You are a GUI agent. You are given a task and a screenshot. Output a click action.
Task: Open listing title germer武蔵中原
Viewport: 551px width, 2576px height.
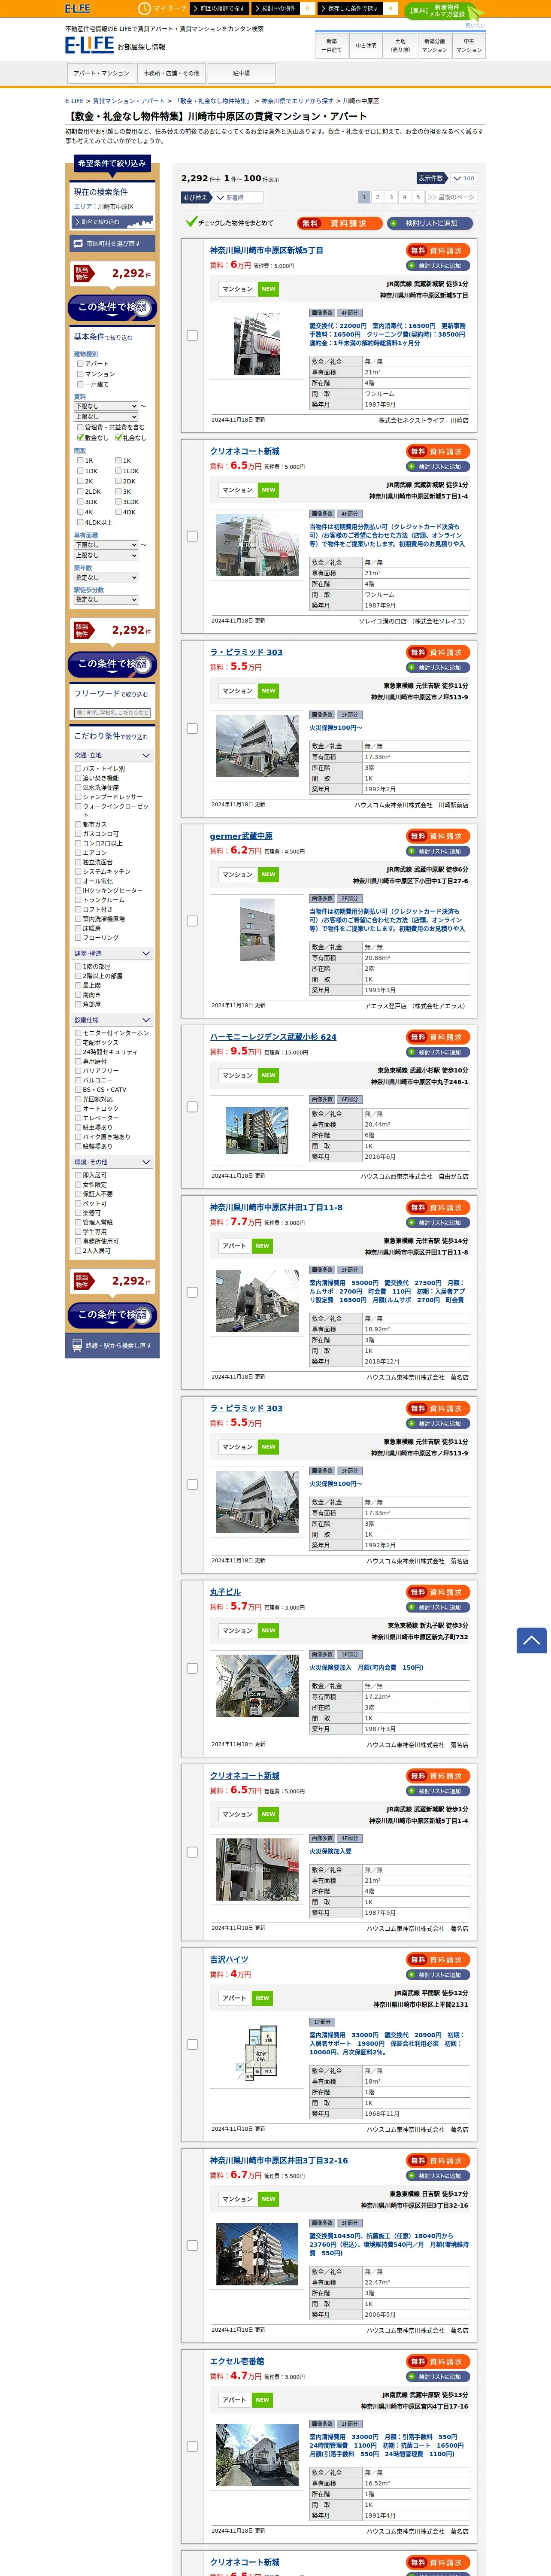[241, 836]
